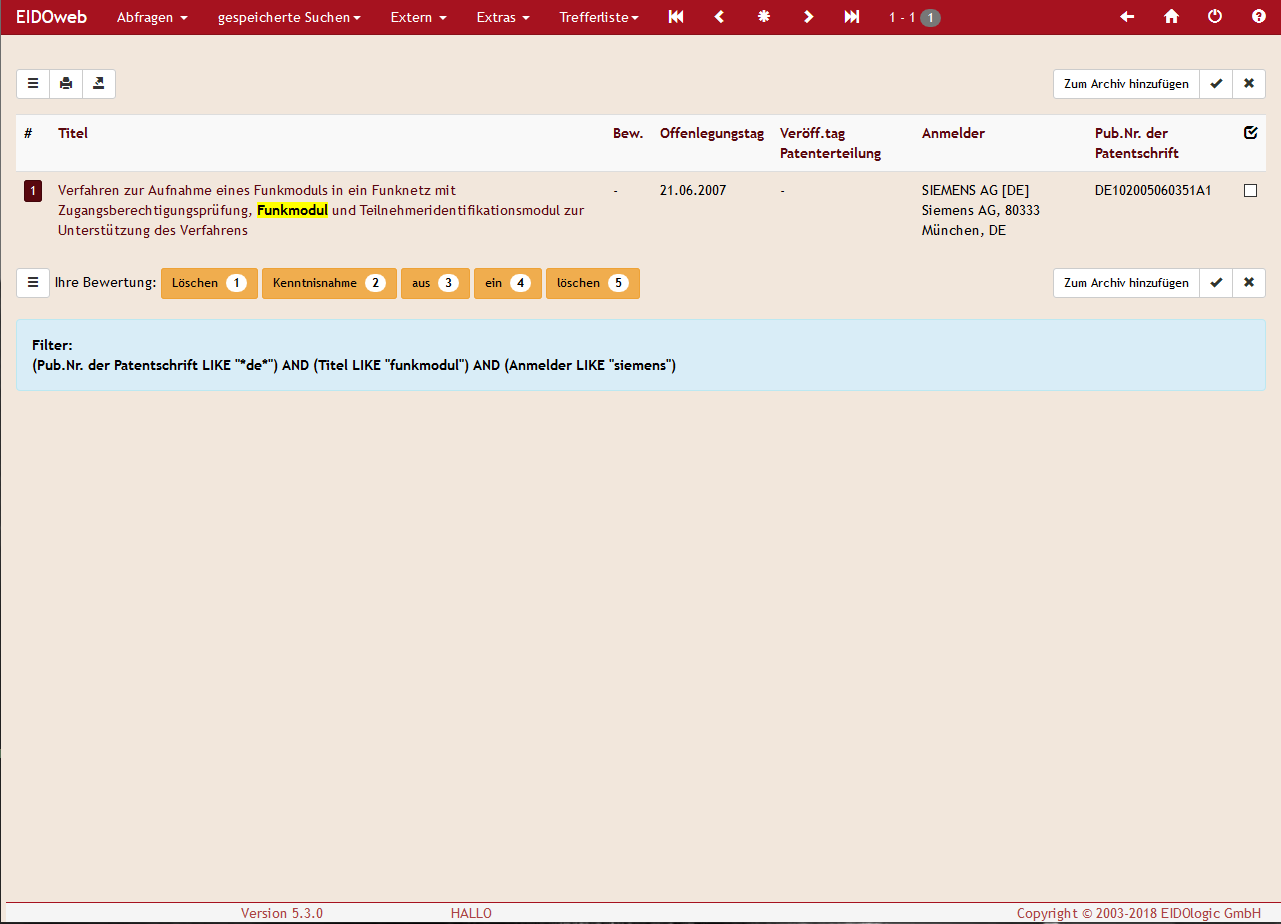Check the box for DE102005060351A1 row
This screenshot has width=1281, height=924.
1250,191
